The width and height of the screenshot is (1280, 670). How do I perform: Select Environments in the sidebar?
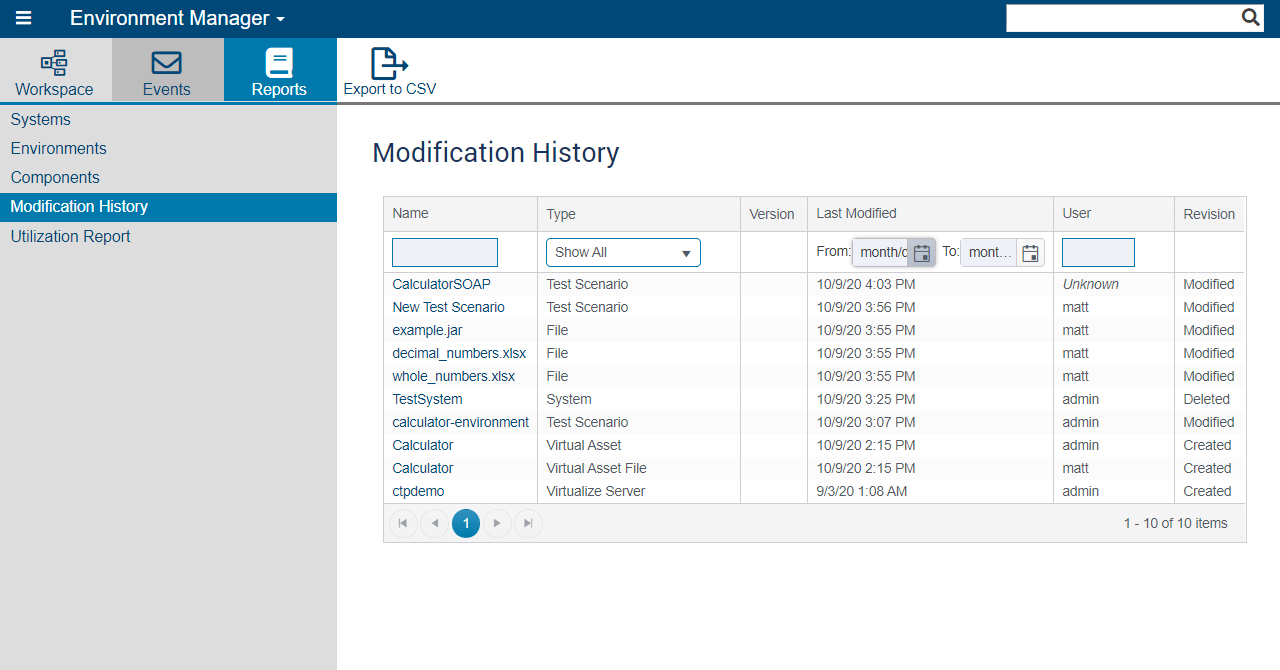pyautogui.click(x=168, y=148)
